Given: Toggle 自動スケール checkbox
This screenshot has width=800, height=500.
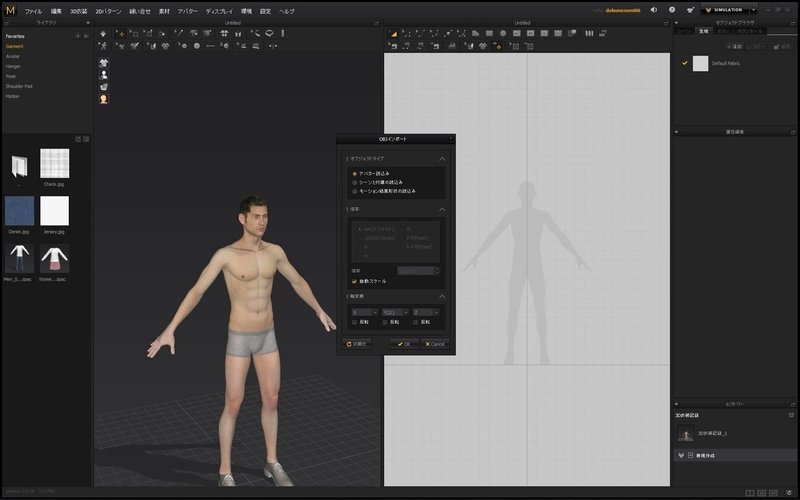Looking at the screenshot, I should pyautogui.click(x=355, y=282).
